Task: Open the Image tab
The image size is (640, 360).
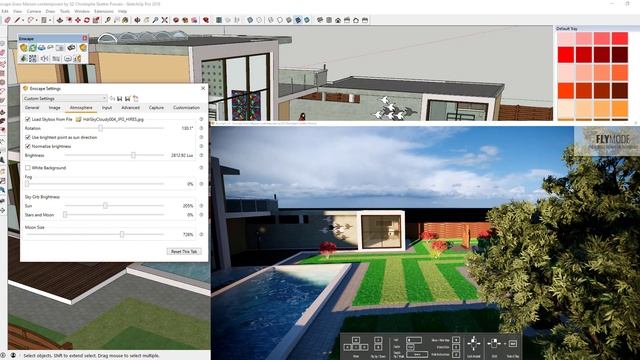Action: (x=54, y=108)
